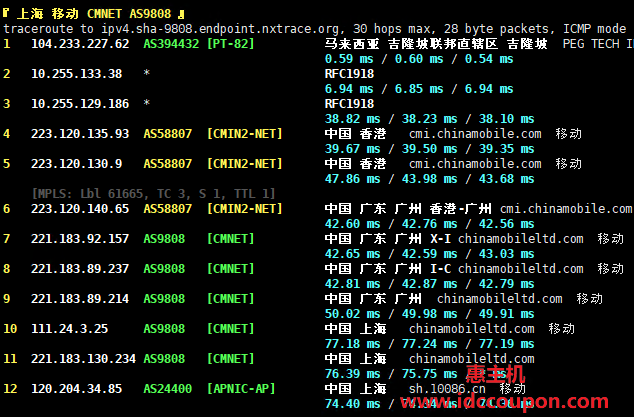Click IP address 10.255.133.38
Screen dimensions: 634x417
click(x=76, y=74)
